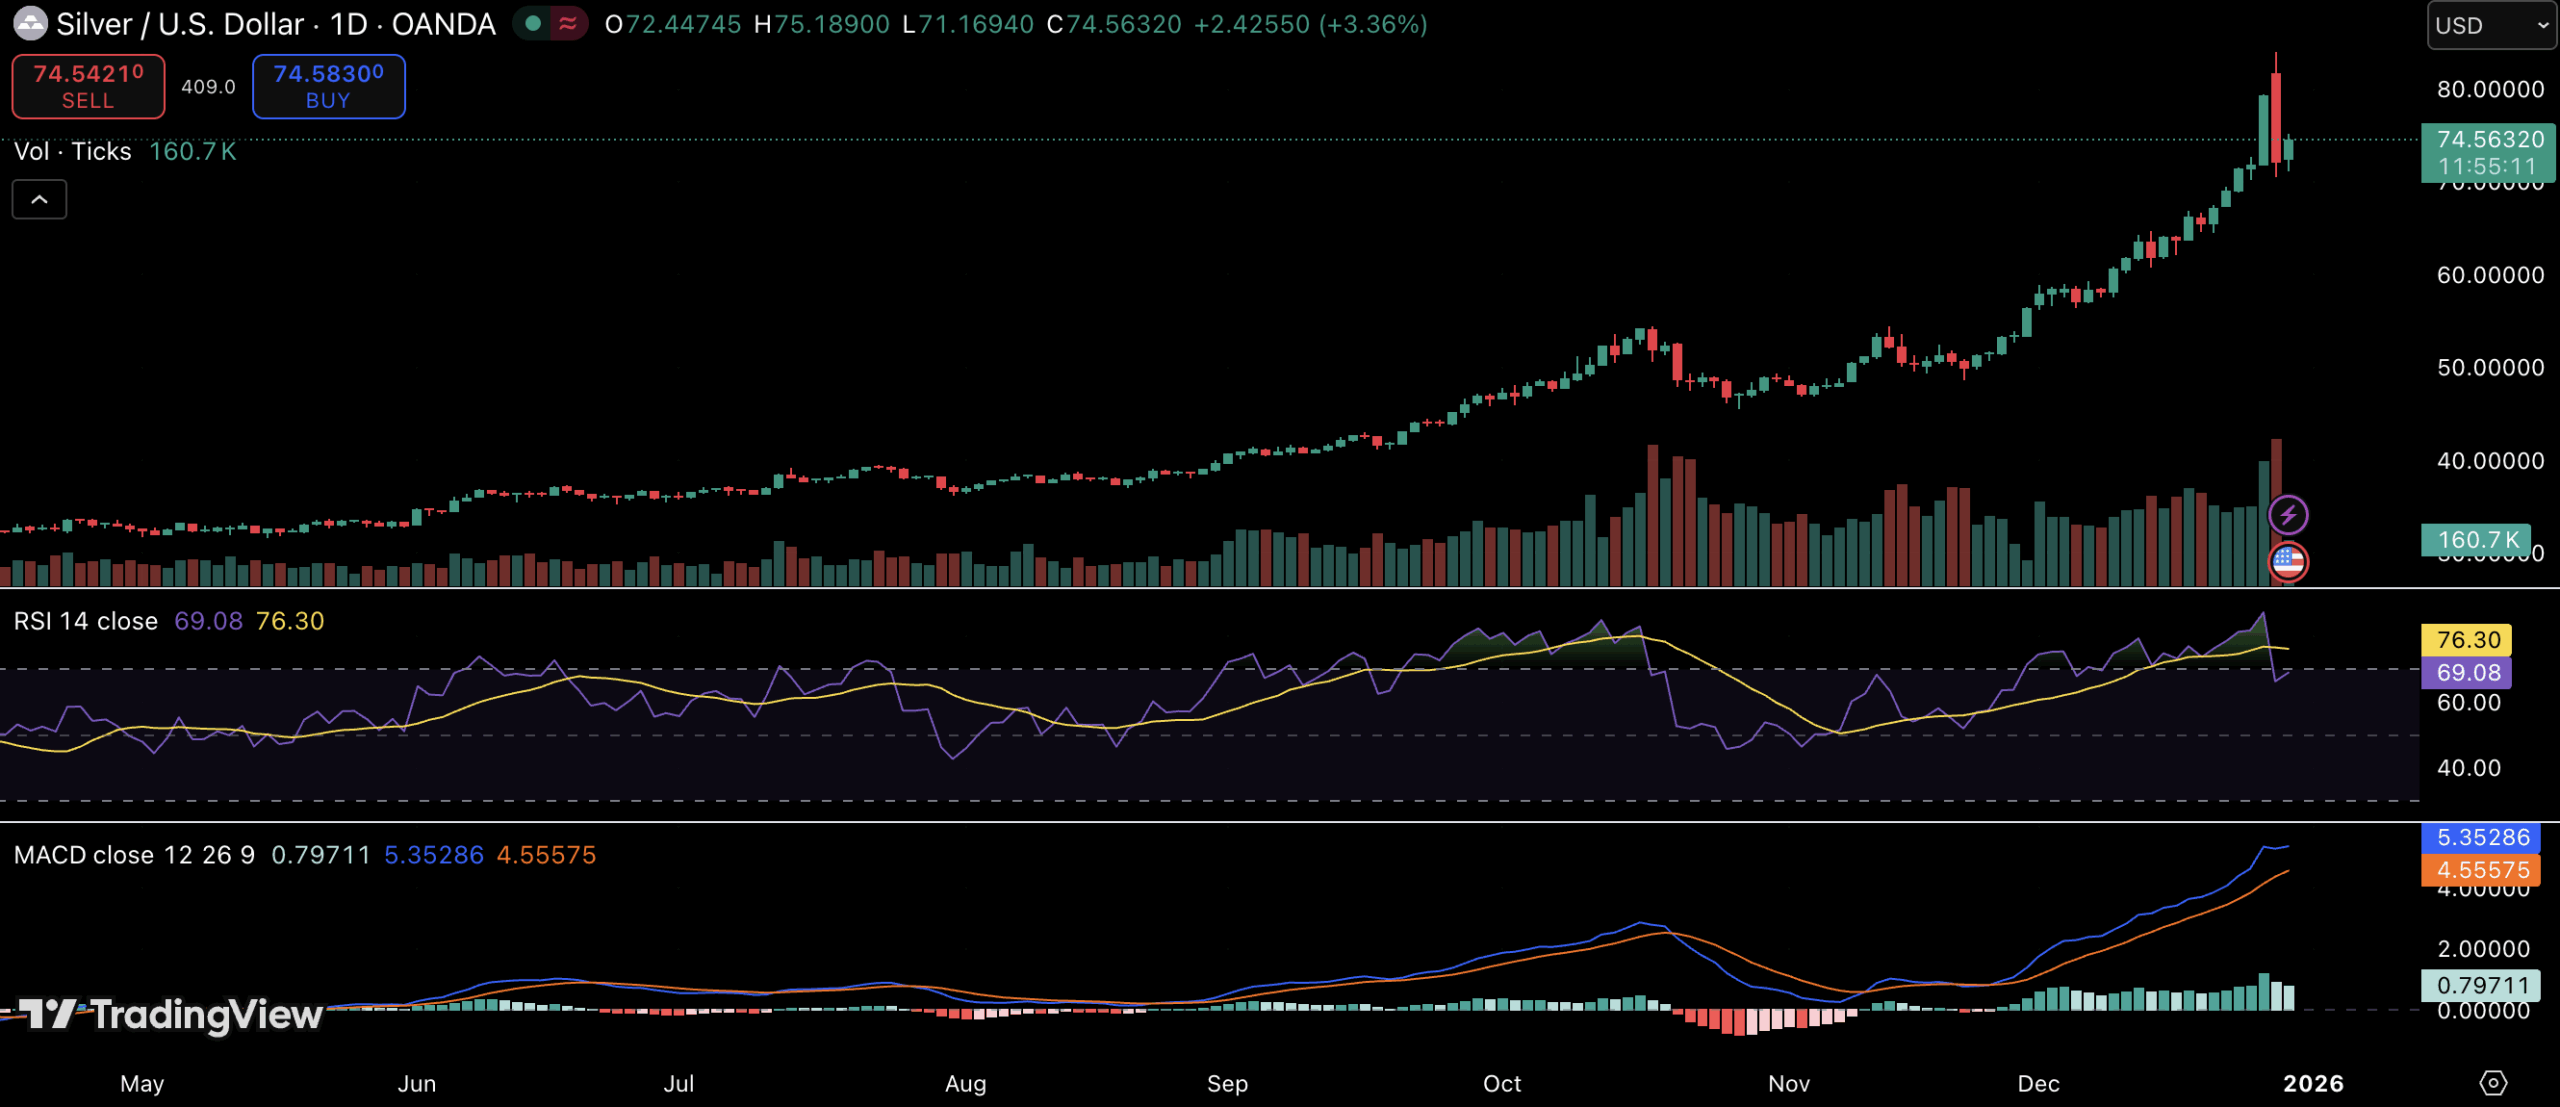
Task: Click the BUY 74.58300 button
Action: (x=328, y=86)
